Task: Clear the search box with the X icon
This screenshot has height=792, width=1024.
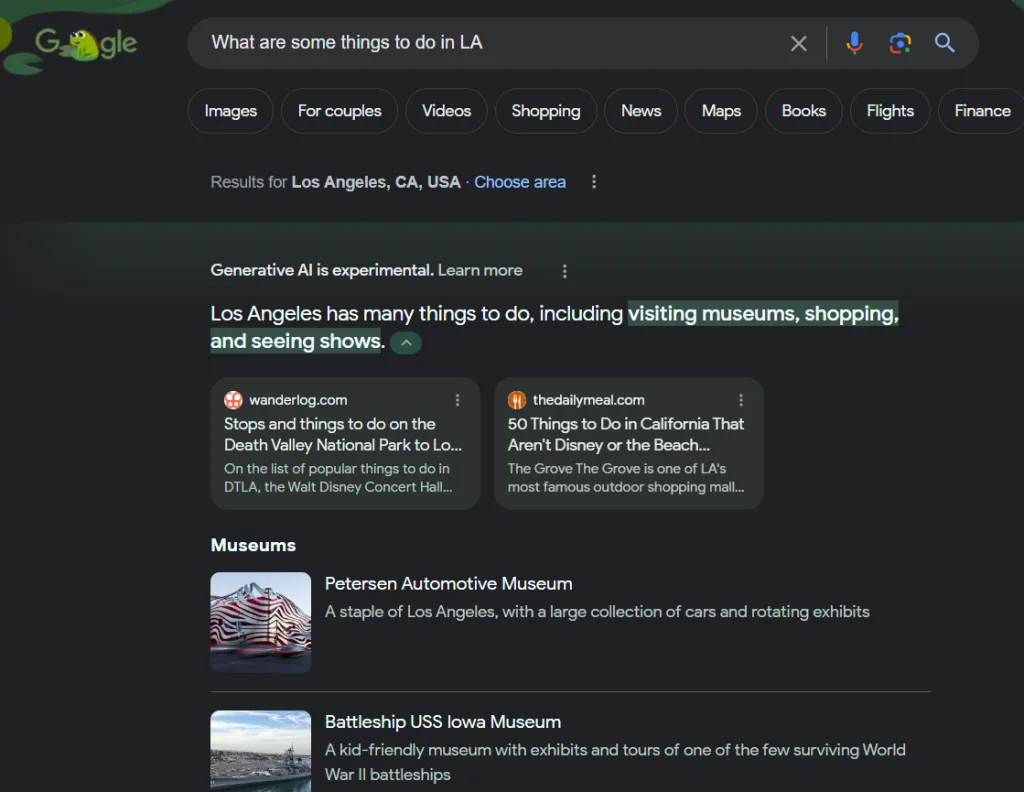Action: (x=798, y=43)
